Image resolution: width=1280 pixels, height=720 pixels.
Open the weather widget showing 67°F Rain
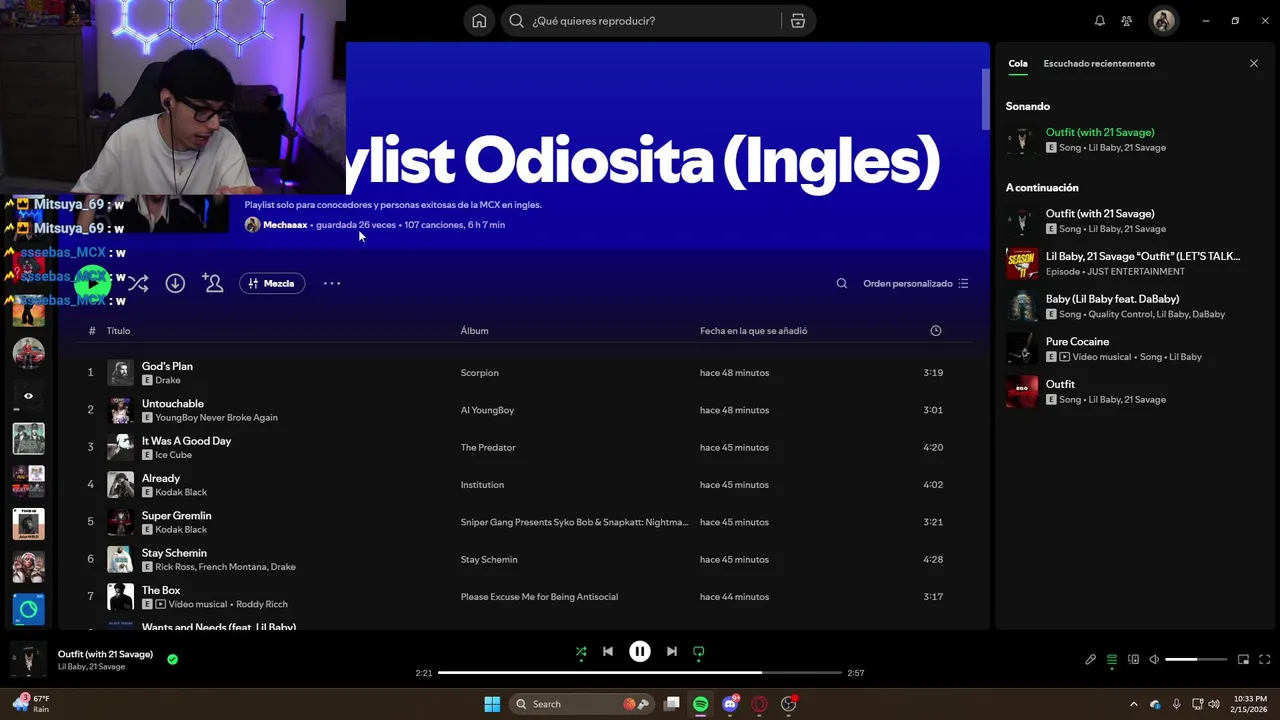pyautogui.click(x=30, y=704)
